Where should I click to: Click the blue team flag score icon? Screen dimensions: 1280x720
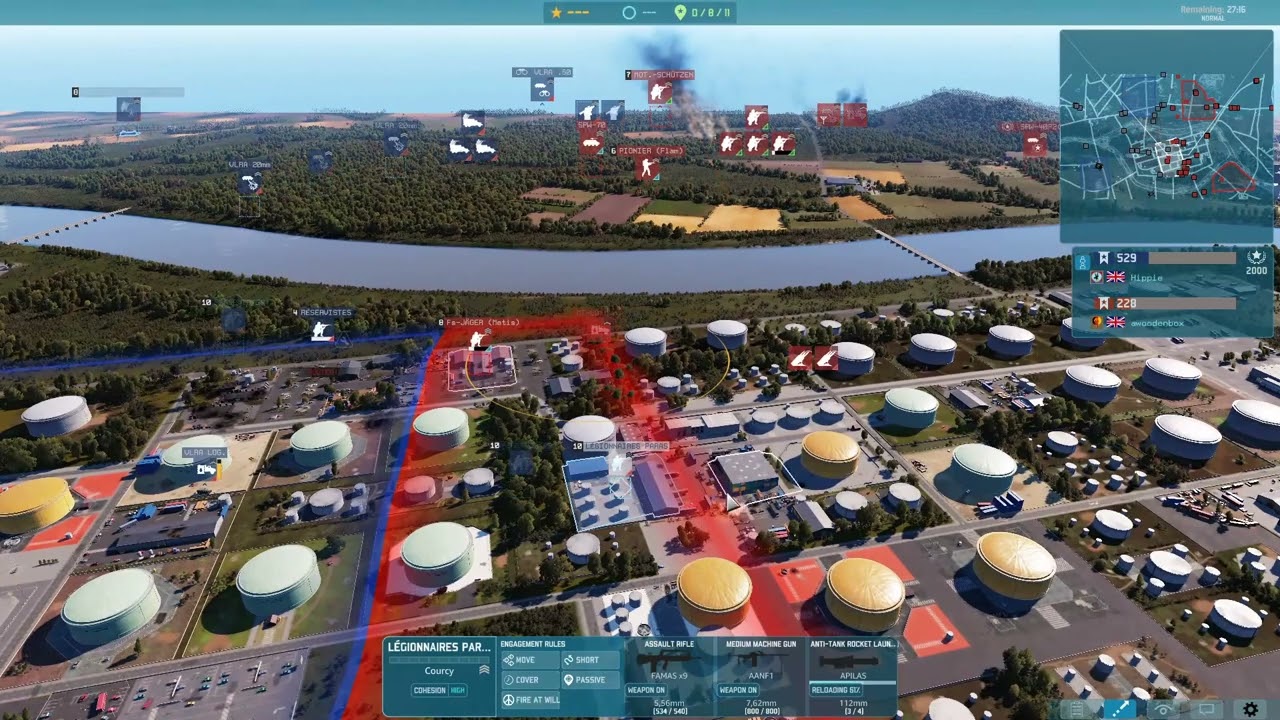pyautogui.click(x=1104, y=258)
